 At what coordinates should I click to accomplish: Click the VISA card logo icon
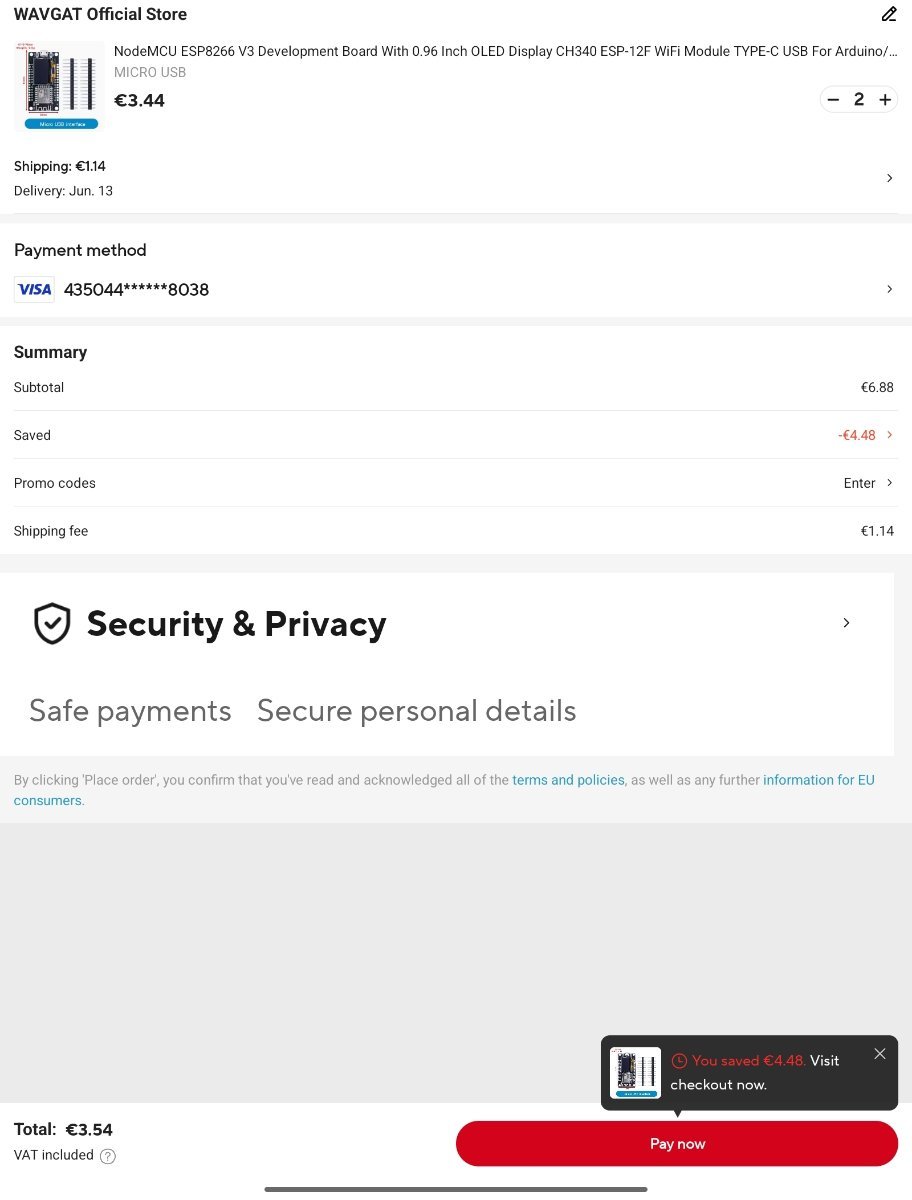point(34,290)
